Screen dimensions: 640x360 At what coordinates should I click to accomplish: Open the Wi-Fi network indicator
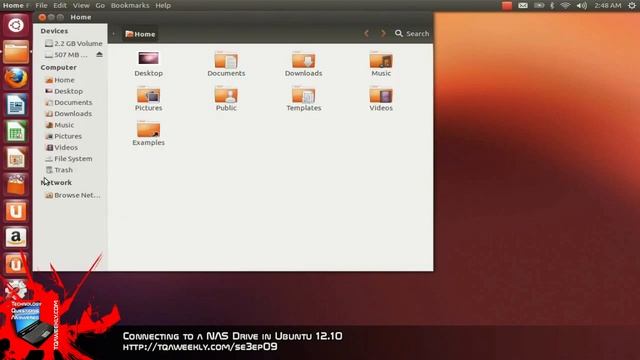click(565, 5)
